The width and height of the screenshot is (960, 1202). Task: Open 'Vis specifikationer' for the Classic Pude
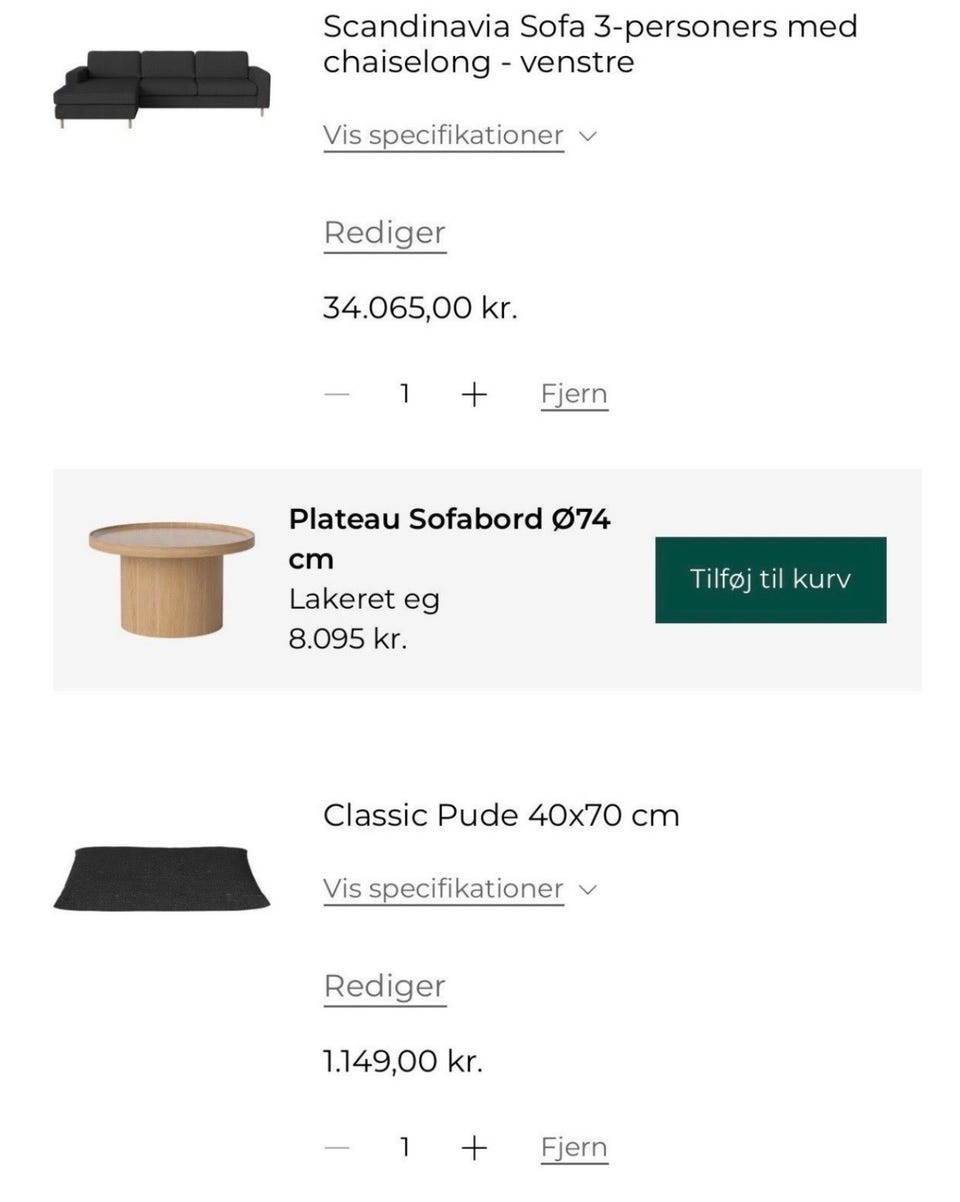pos(443,889)
